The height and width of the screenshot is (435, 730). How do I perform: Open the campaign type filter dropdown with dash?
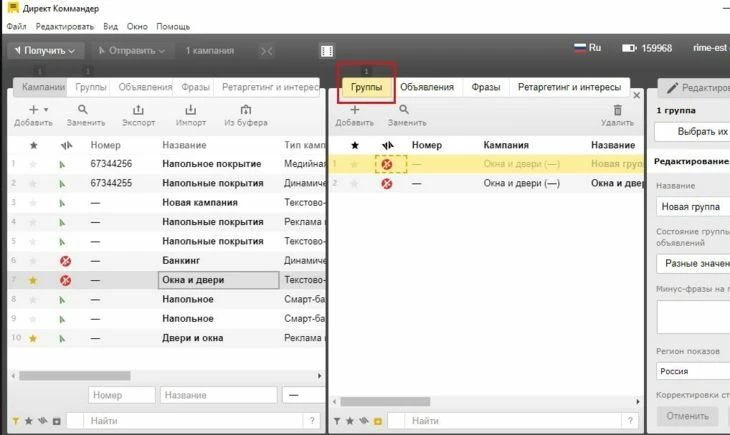304,395
